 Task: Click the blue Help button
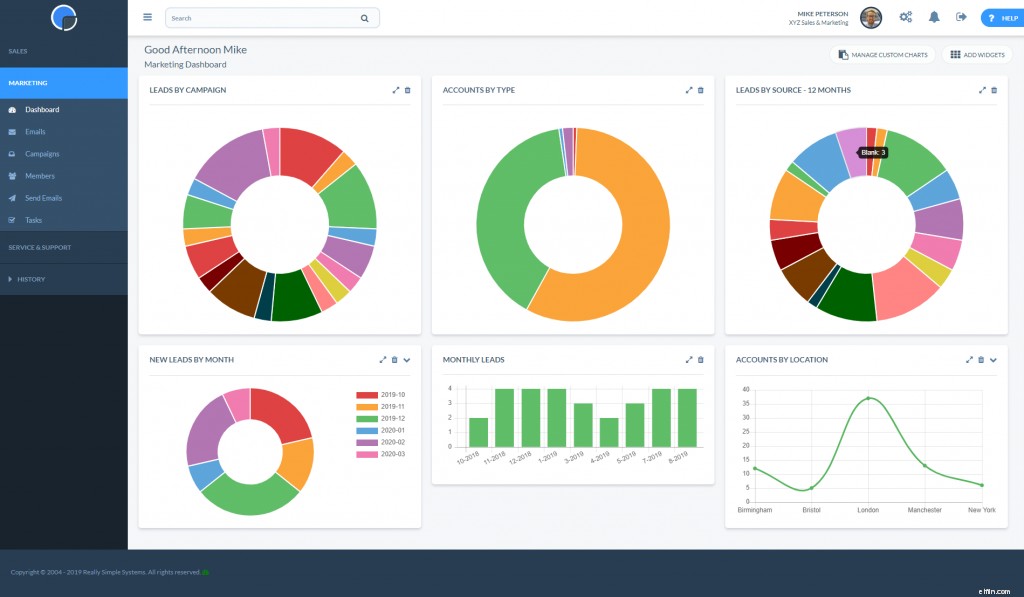coord(1000,17)
